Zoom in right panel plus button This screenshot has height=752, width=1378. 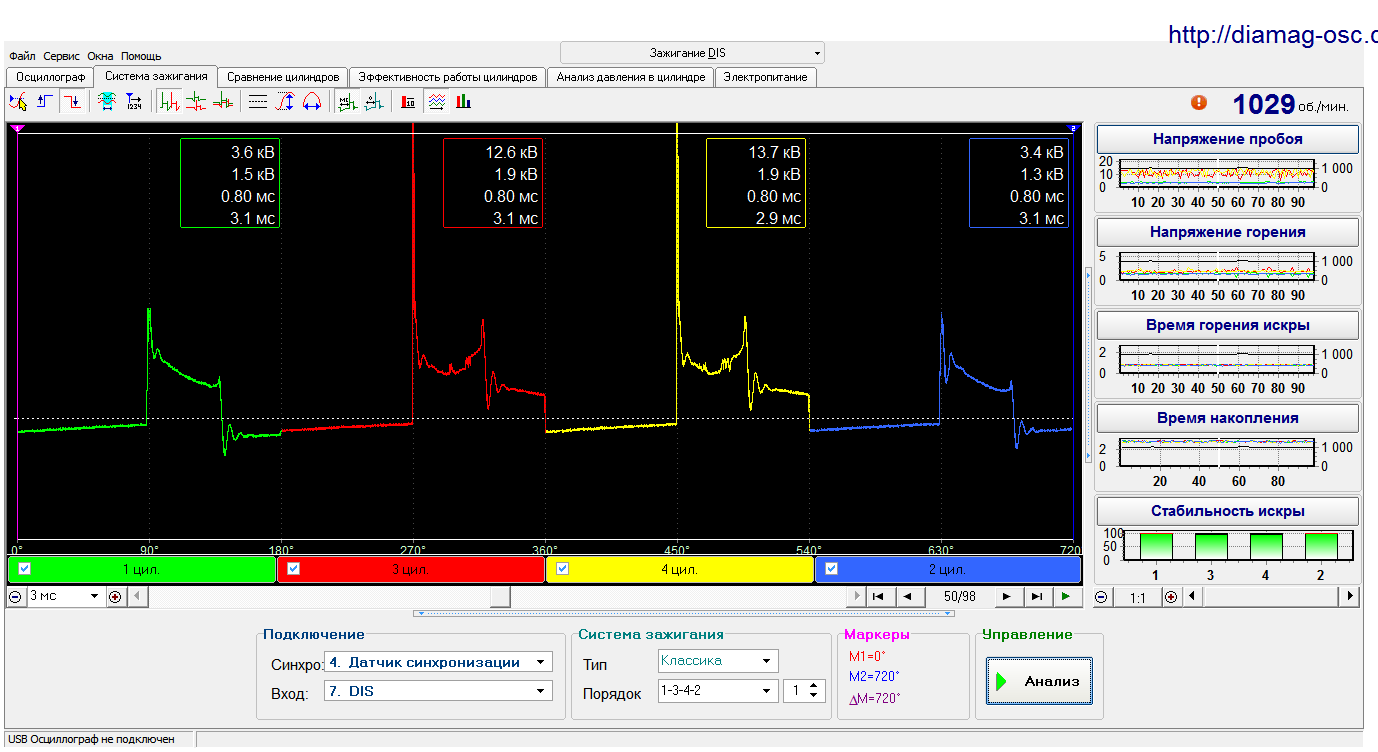[x=1170, y=596]
